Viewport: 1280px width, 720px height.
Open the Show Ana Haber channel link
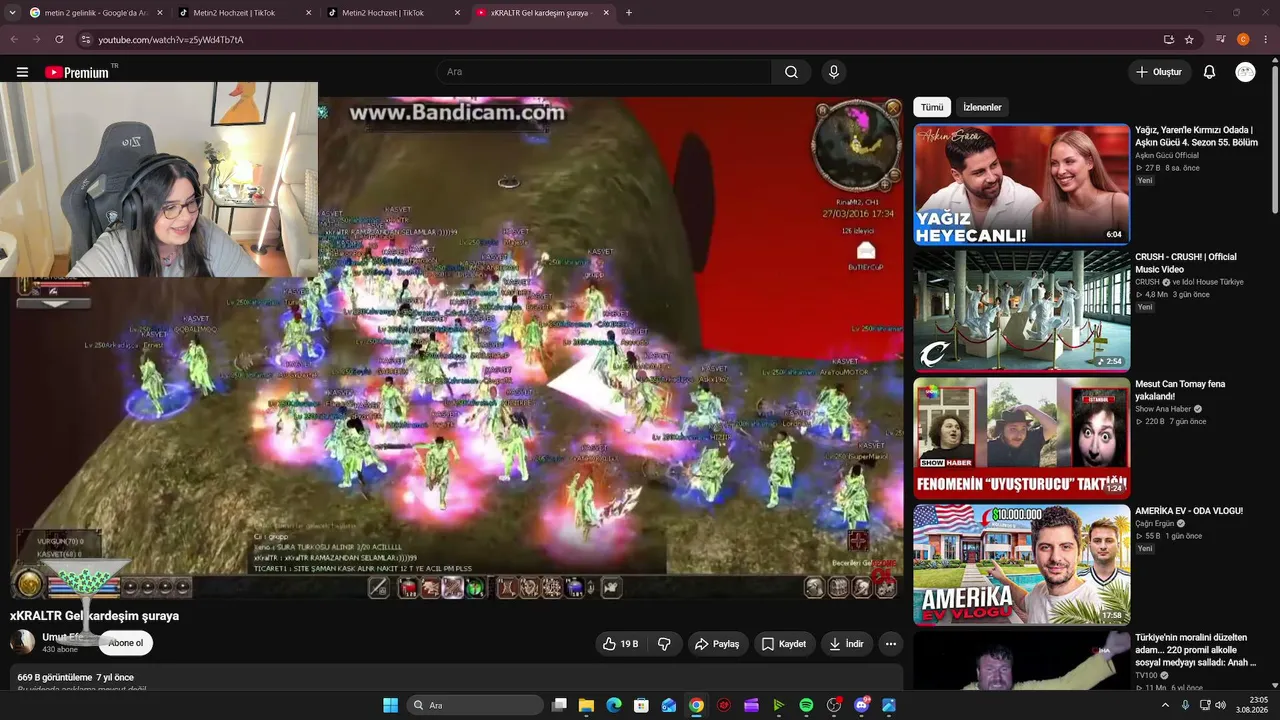(x=1165, y=409)
